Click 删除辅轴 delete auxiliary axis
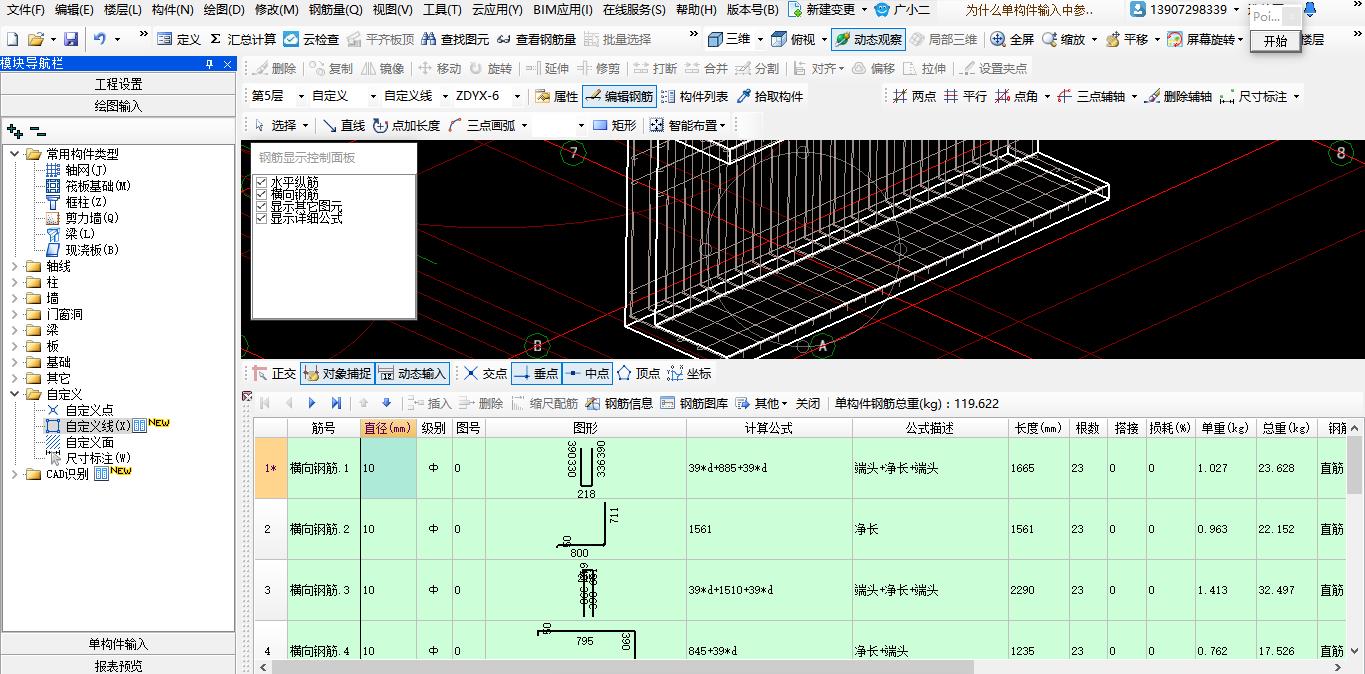The width and height of the screenshot is (1365, 674). click(1178, 96)
